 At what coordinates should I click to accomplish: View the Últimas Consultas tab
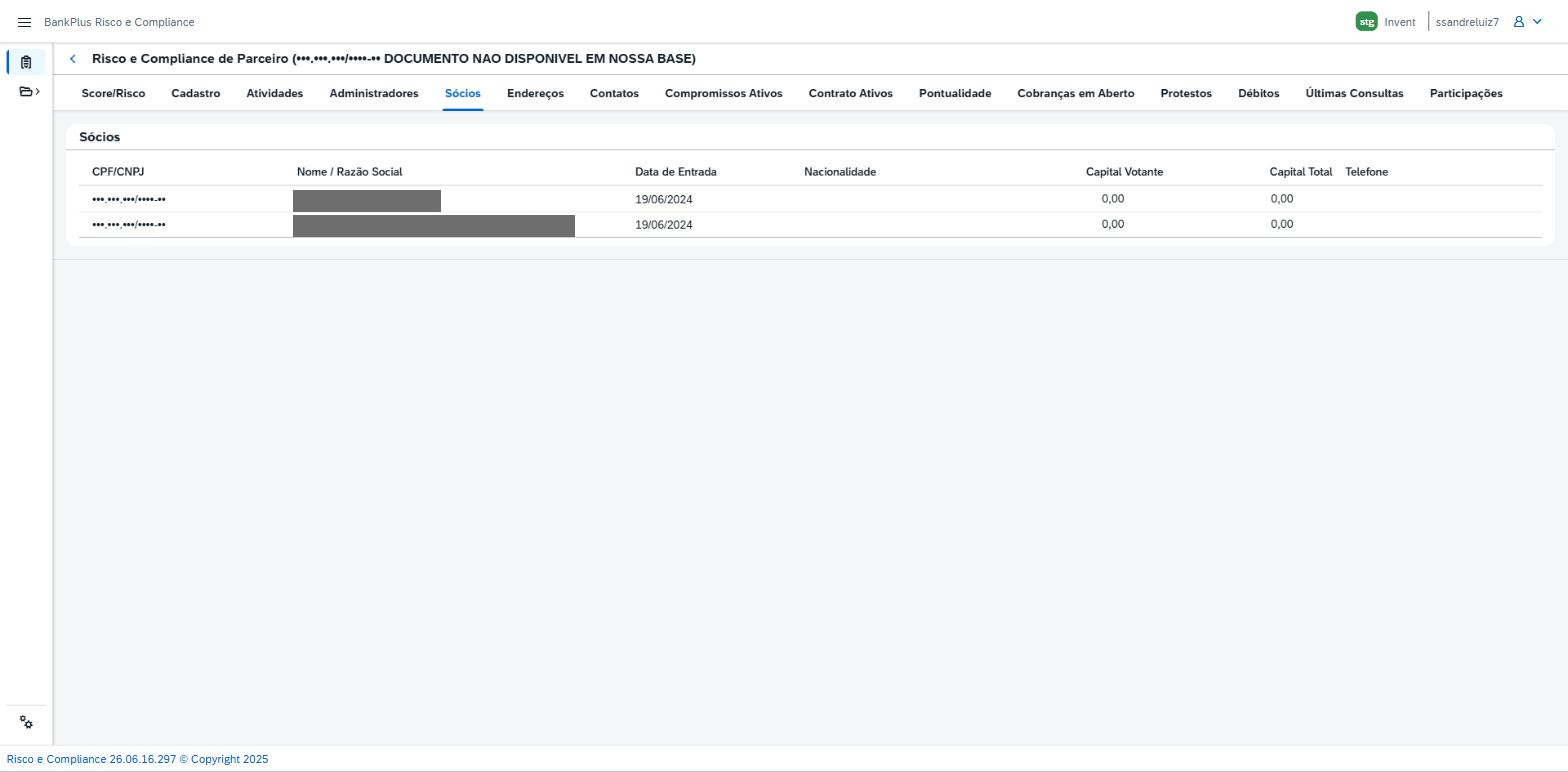click(1354, 93)
